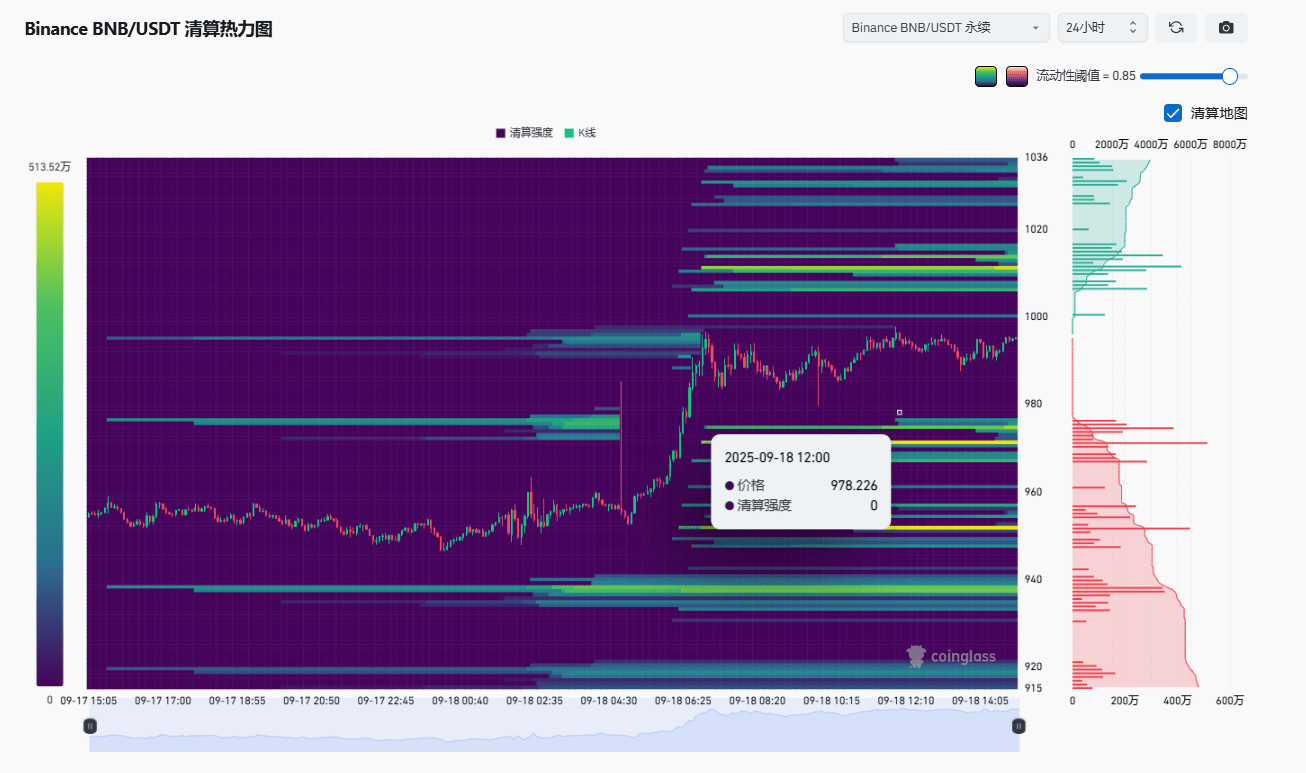Screen dimensions: 1306x773
Task: Click the refresh chart icon
Action: coord(1176,28)
